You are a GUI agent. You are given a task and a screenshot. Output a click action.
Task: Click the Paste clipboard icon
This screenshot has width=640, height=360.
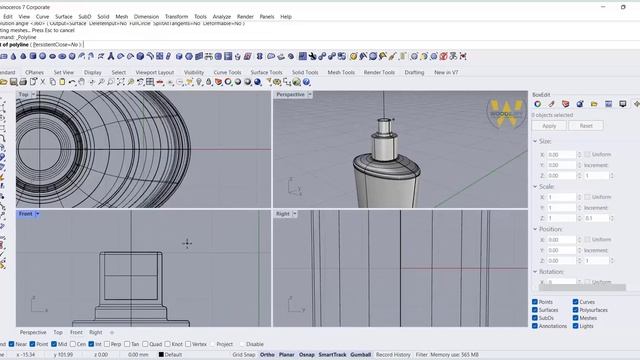pos(62,82)
